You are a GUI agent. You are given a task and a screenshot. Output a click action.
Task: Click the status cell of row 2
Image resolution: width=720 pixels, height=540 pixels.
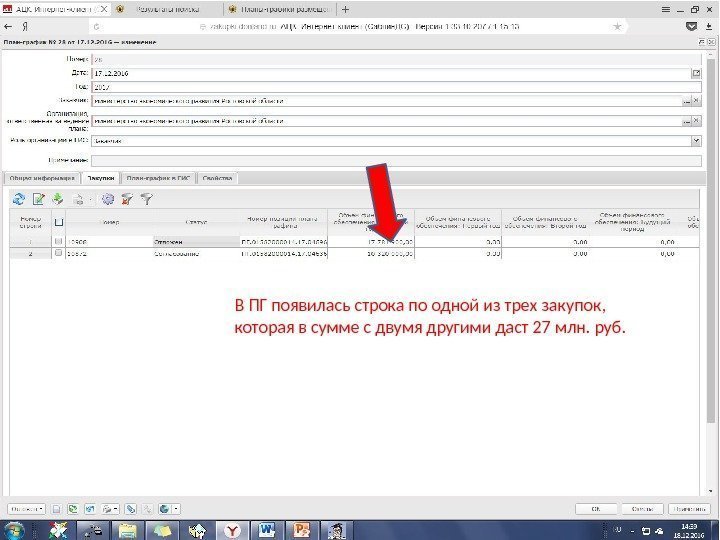pyautogui.click(x=197, y=253)
